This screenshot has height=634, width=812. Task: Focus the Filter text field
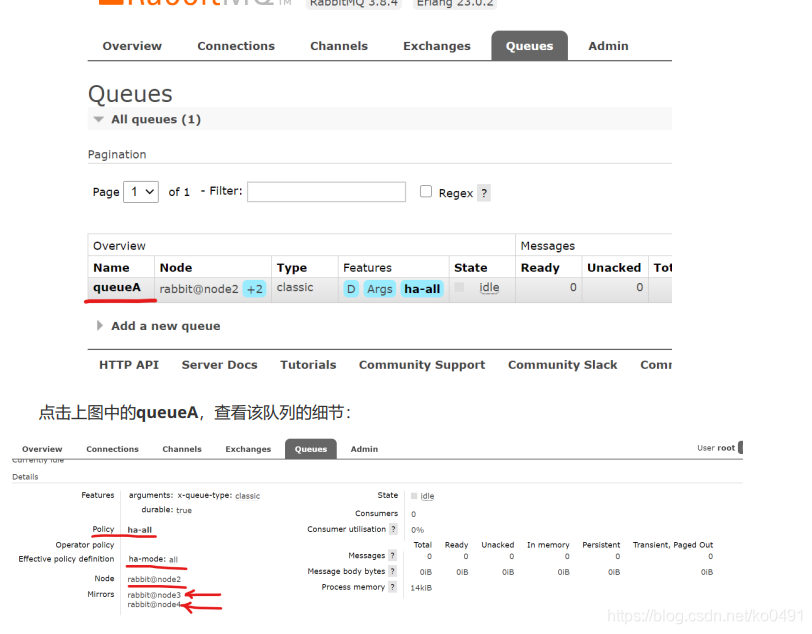coord(326,192)
